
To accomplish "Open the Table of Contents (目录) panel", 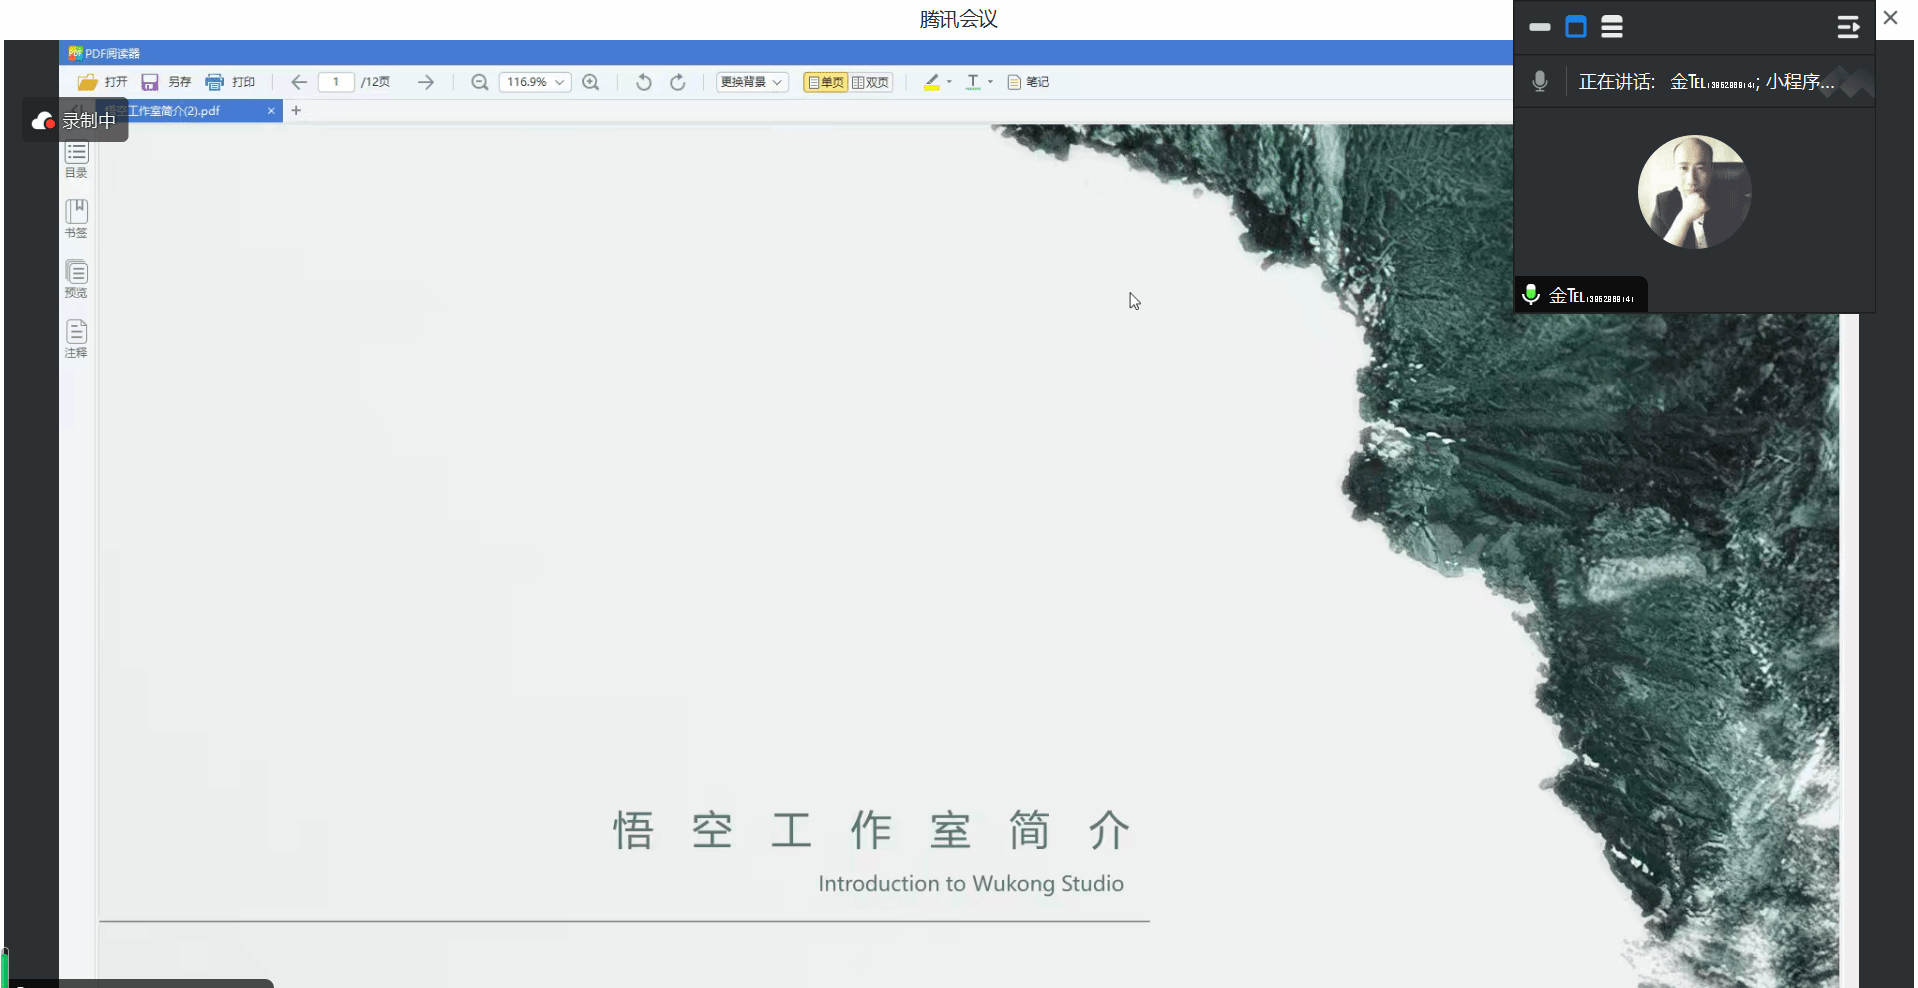I will point(76,158).
